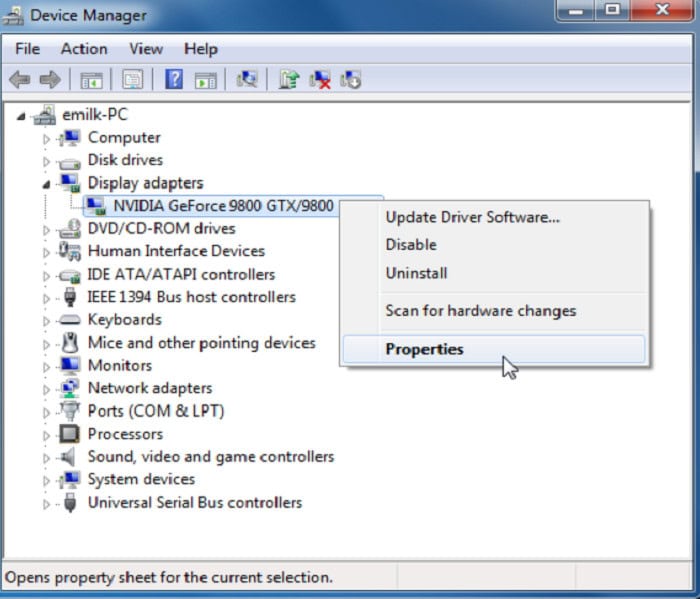Expand the Computer node arrow
Screen dimensions: 700x599
tap(46, 139)
